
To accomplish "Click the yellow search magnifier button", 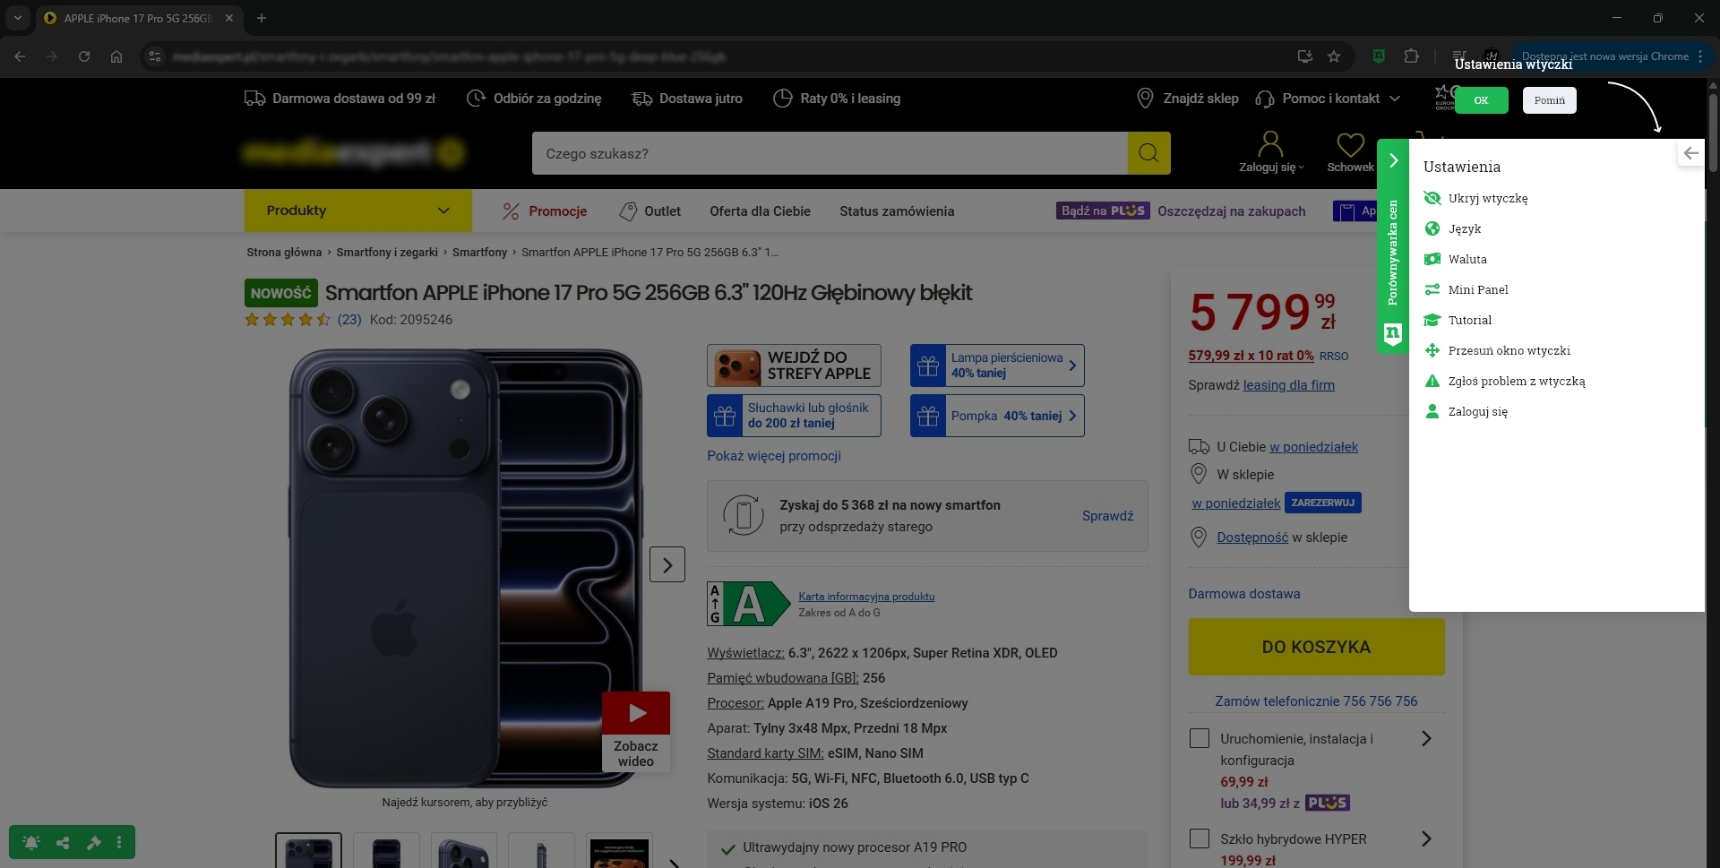I will tap(1148, 153).
